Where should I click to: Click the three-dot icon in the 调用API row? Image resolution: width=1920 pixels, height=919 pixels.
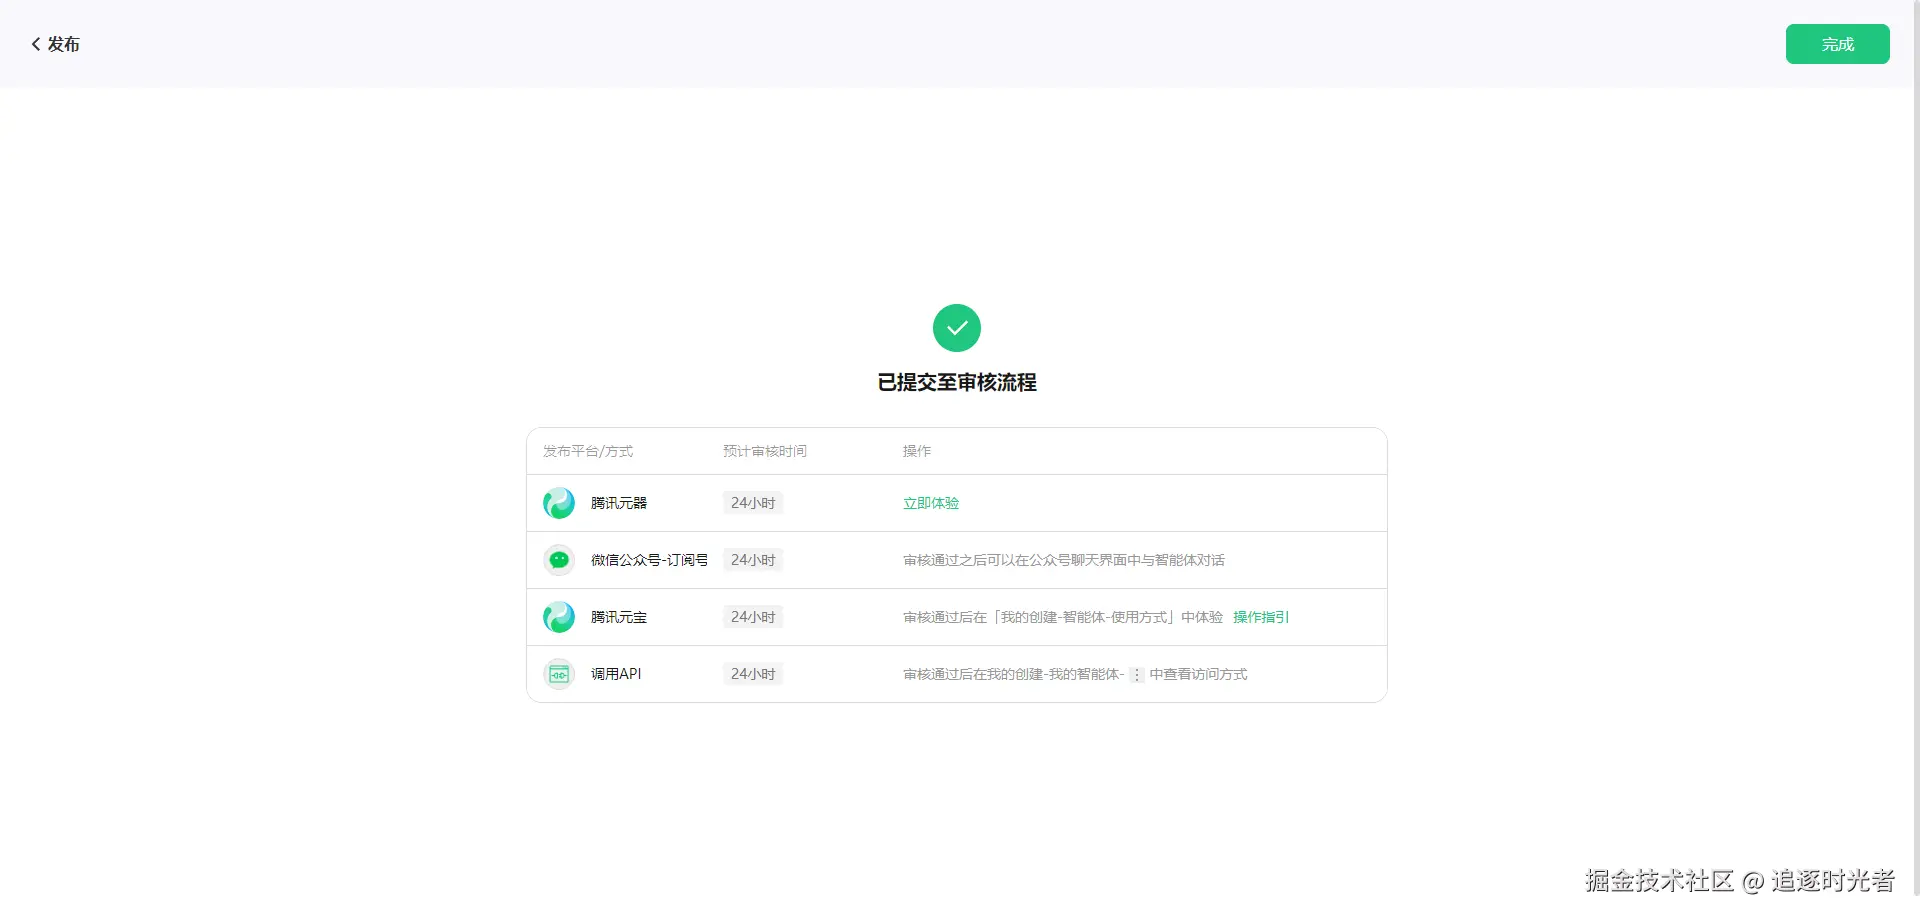1137,675
